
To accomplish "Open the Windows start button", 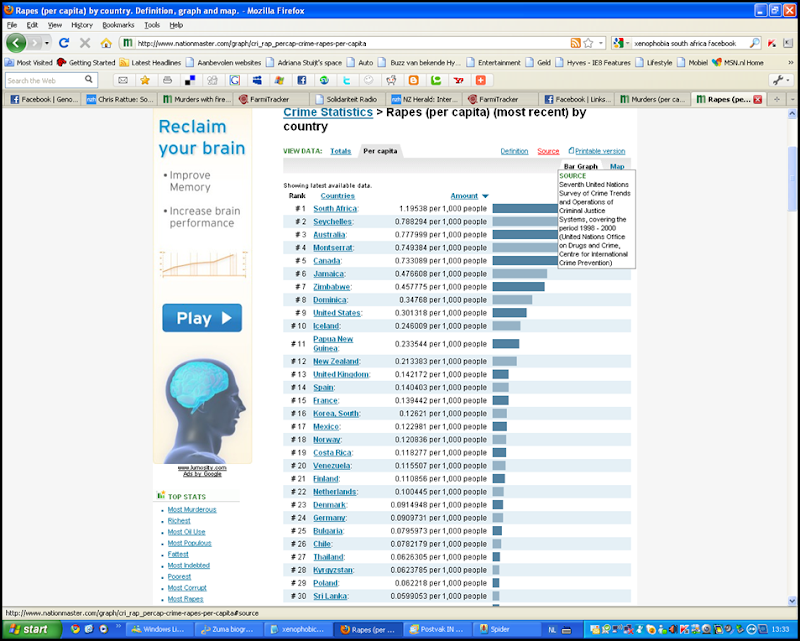I will (x=32, y=629).
